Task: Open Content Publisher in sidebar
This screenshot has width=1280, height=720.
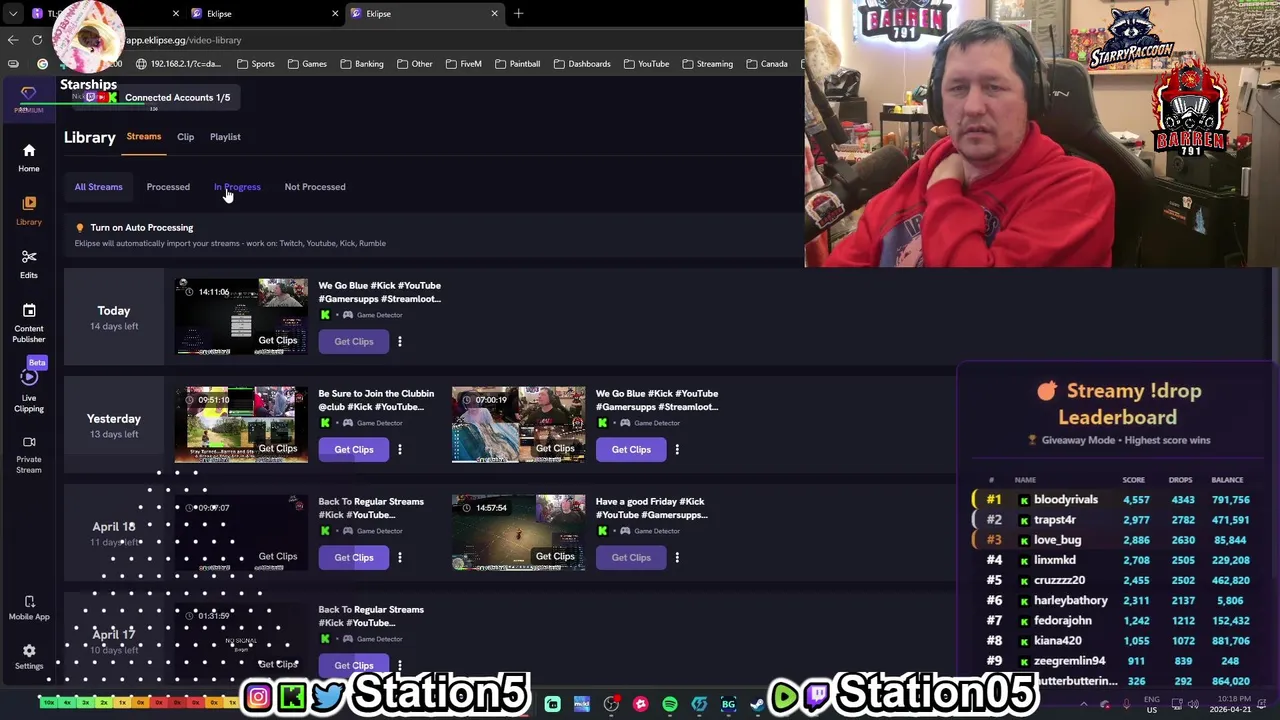Action: tap(29, 324)
